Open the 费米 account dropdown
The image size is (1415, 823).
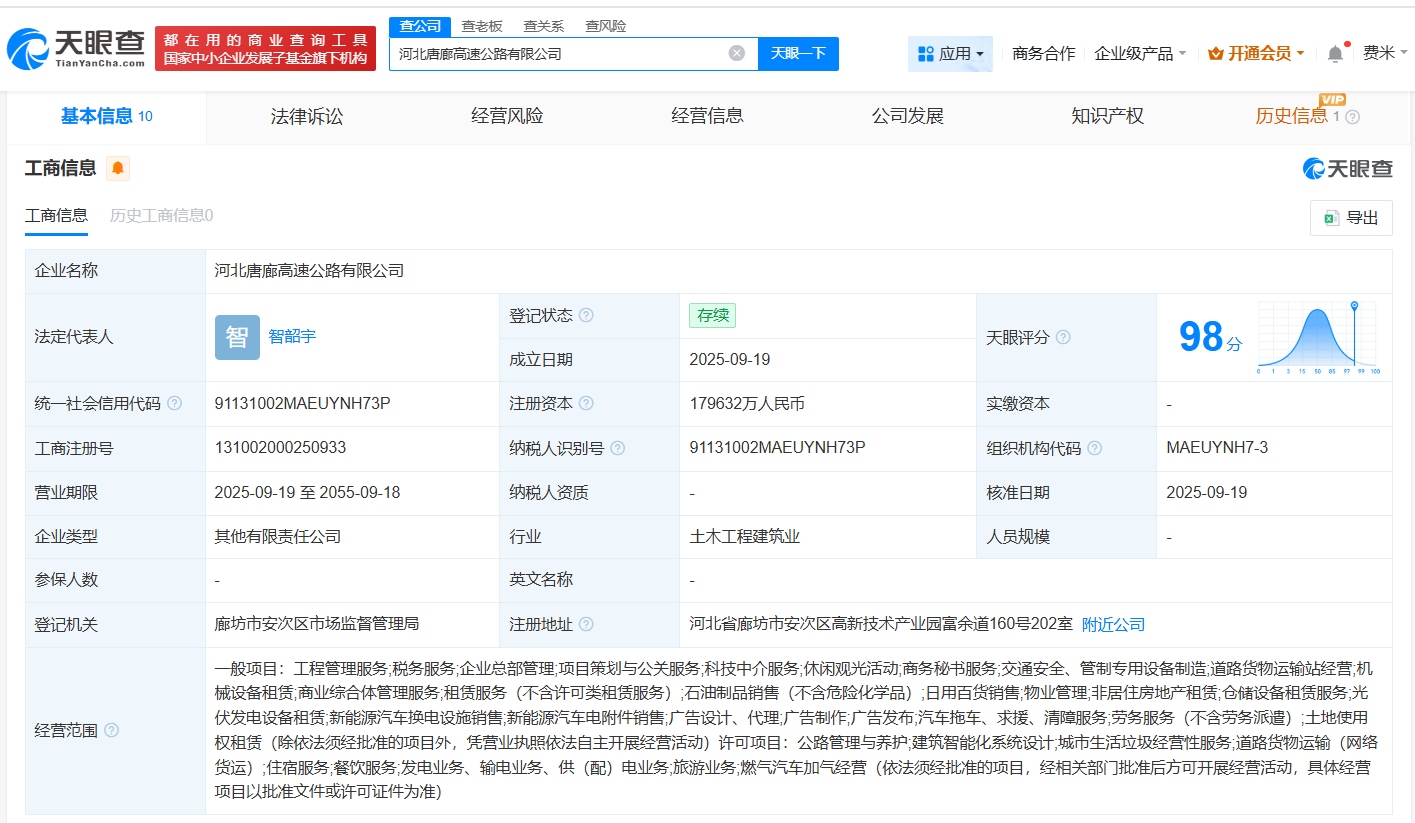tap(1385, 53)
